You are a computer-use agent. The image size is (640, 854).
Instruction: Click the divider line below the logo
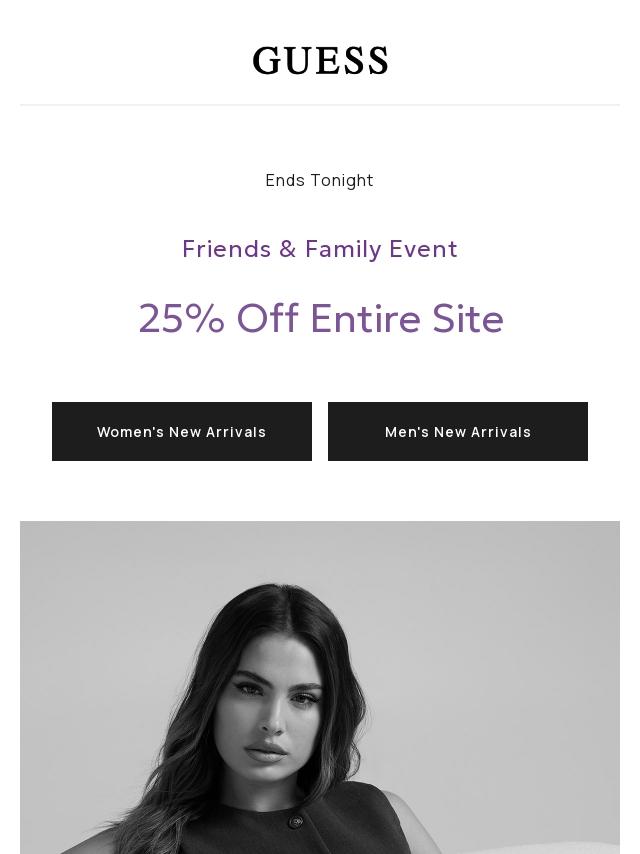click(320, 104)
